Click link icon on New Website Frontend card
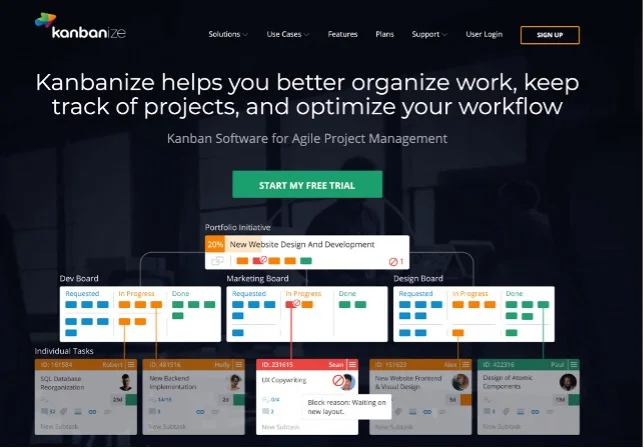This screenshot has width=644, height=448. point(427,411)
